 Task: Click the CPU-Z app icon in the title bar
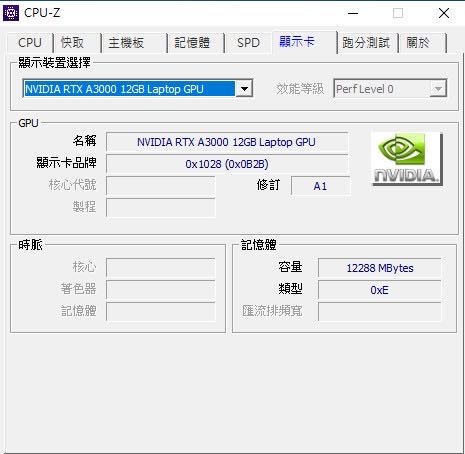tap(11, 13)
